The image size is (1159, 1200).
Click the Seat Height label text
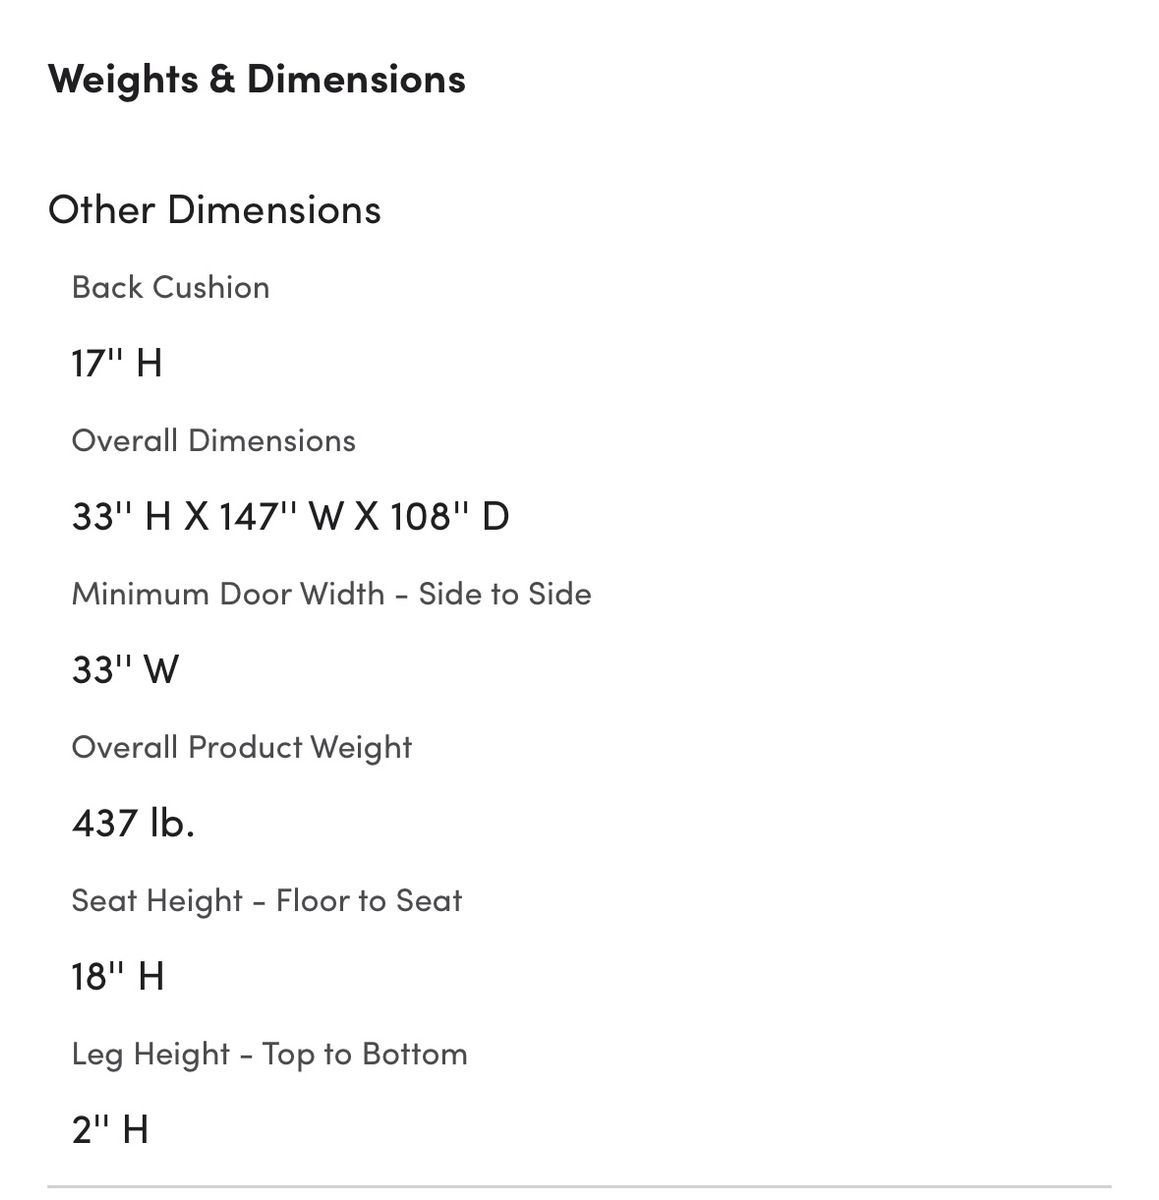coord(157,901)
